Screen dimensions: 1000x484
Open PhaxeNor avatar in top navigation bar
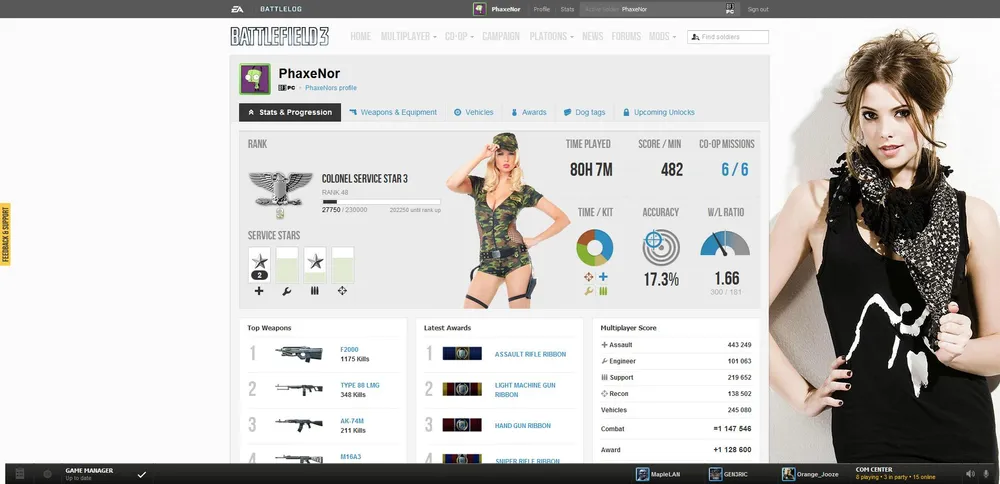click(x=480, y=9)
